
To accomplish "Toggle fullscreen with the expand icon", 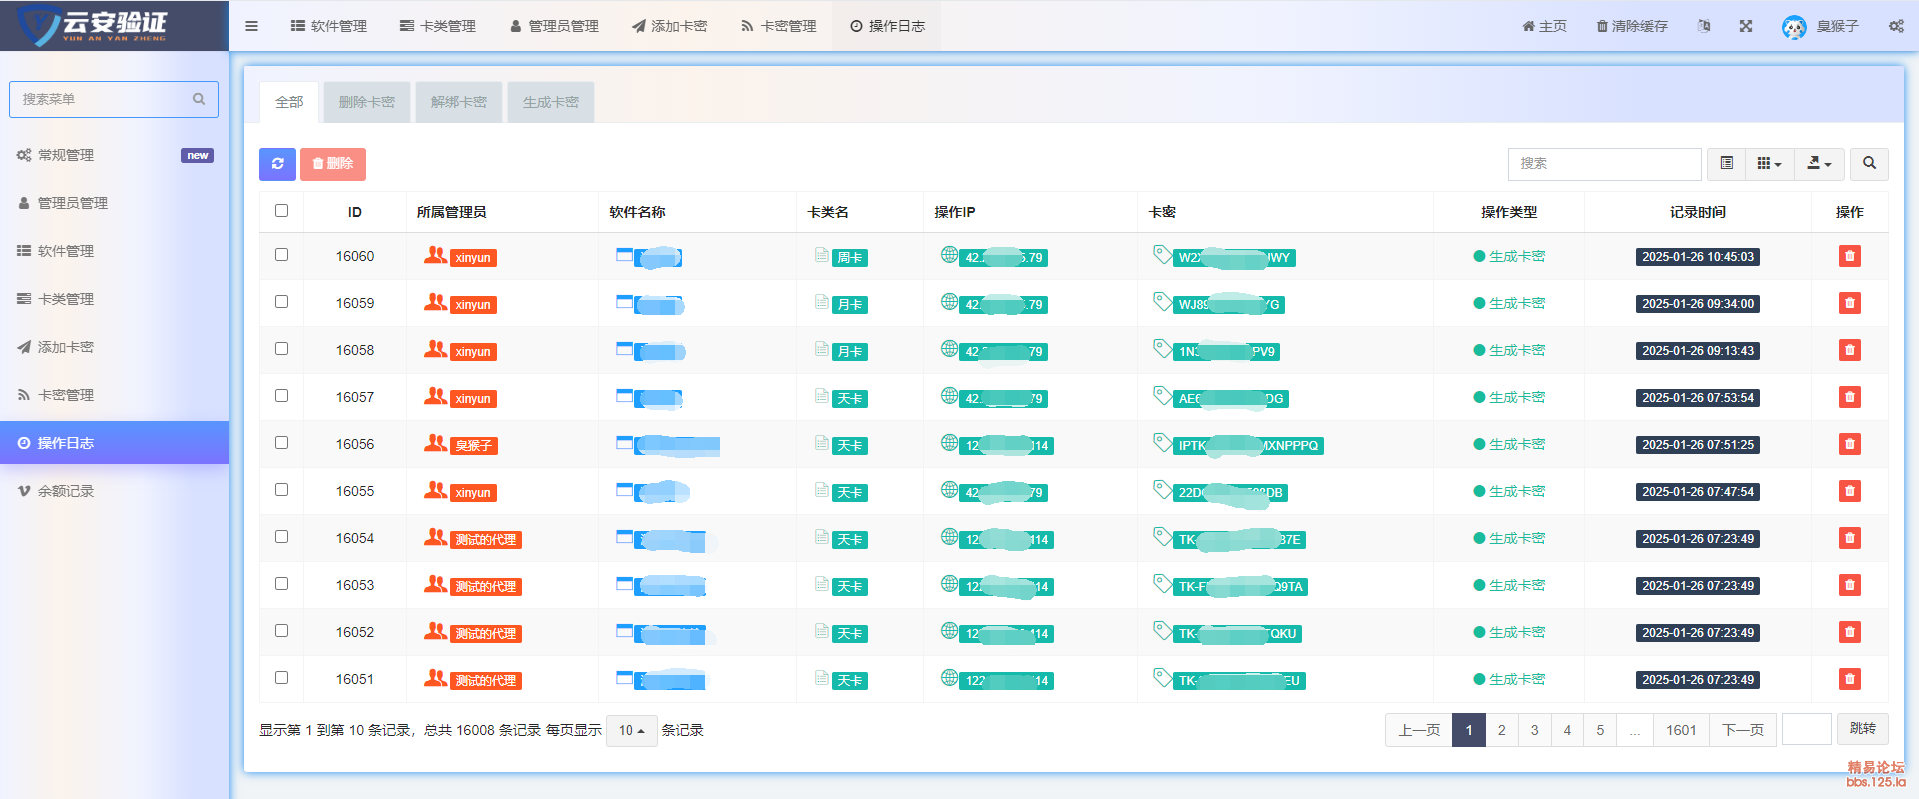I will [1745, 26].
